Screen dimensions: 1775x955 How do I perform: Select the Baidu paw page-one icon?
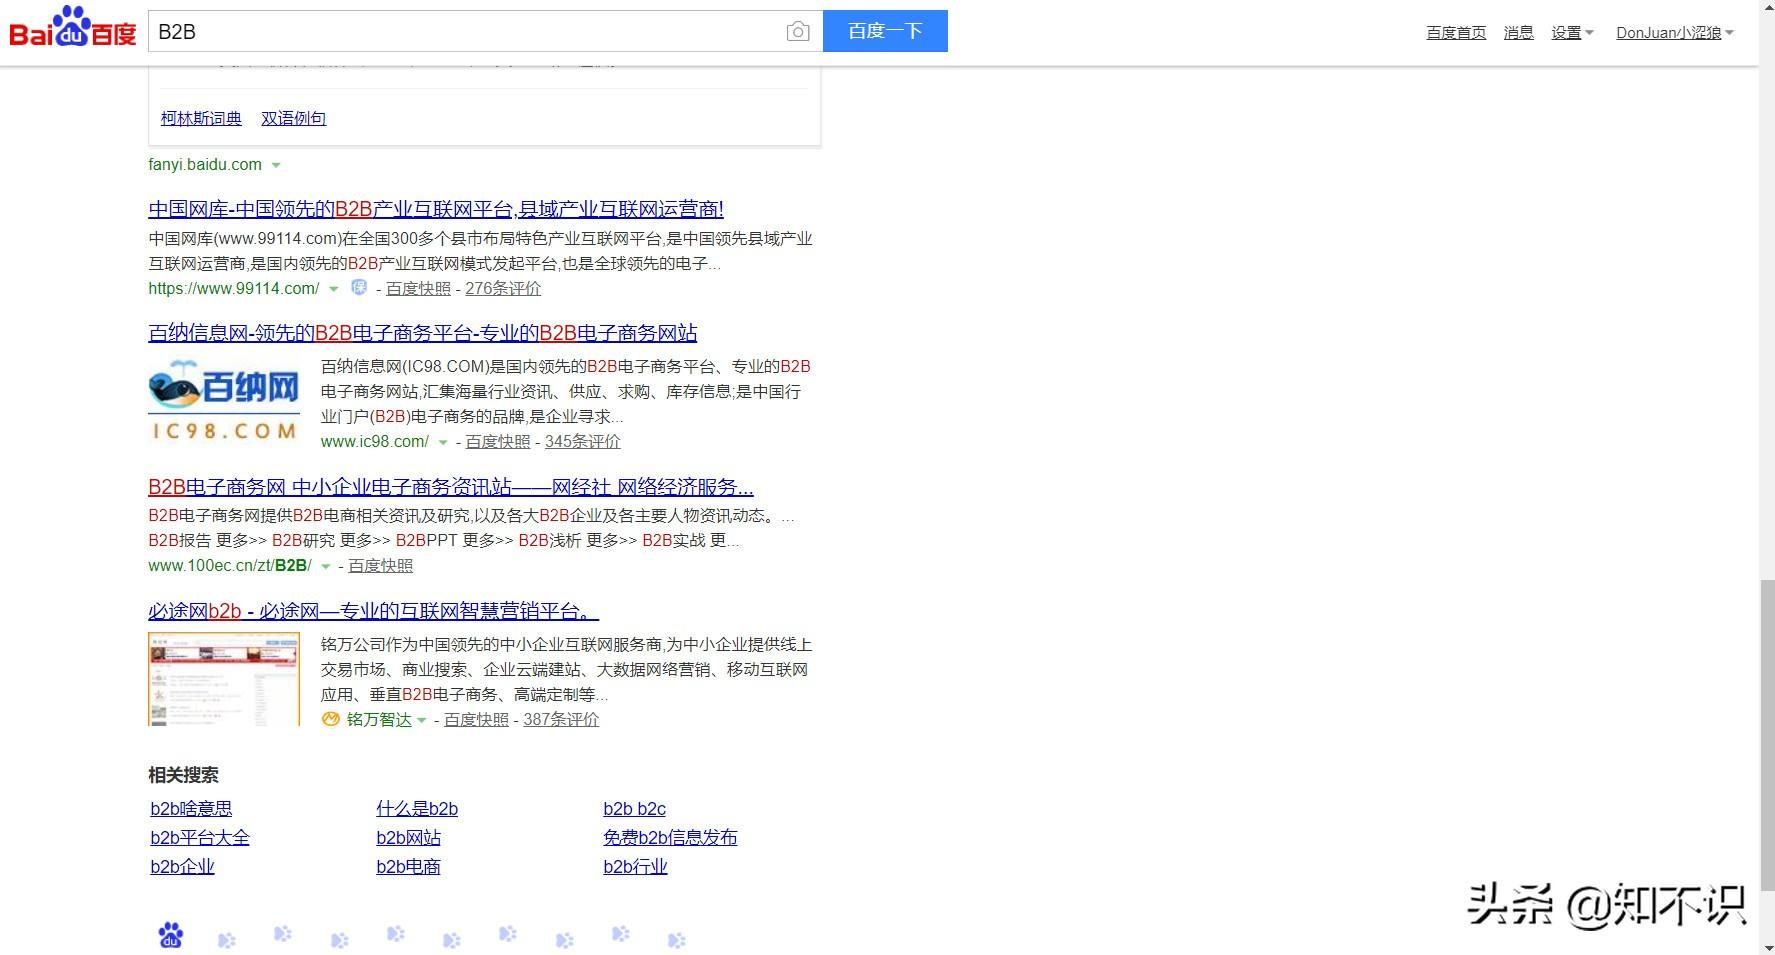pyautogui.click(x=170, y=935)
